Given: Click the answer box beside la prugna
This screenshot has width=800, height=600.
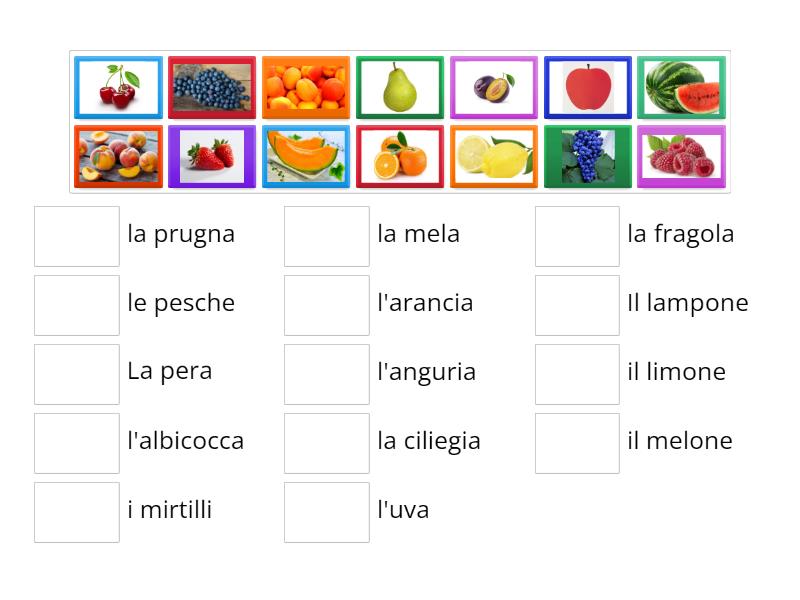Looking at the screenshot, I should point(76,234).
